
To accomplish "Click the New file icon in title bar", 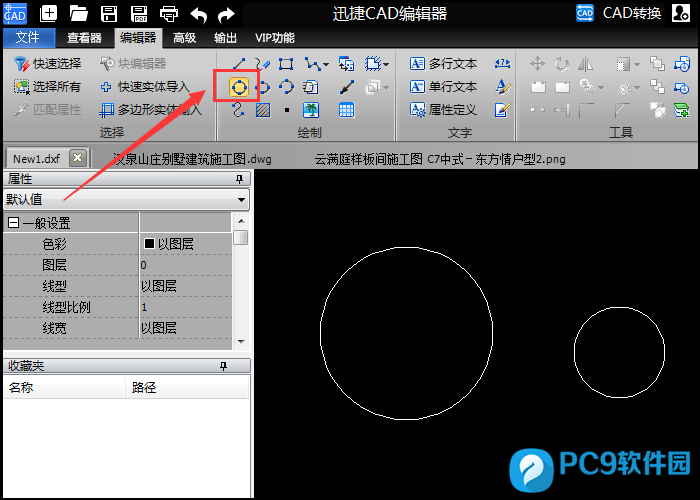I will coord(48,14).
